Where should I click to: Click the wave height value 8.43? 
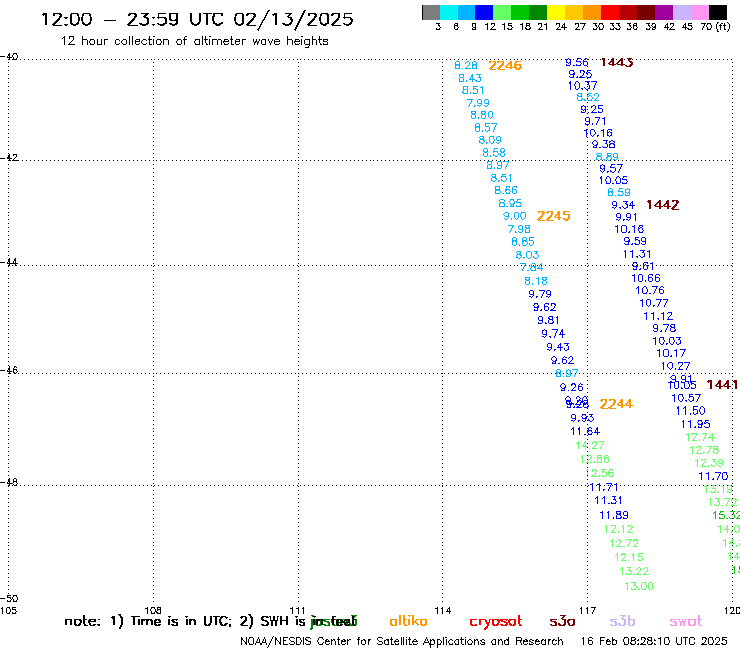[470, 78]
